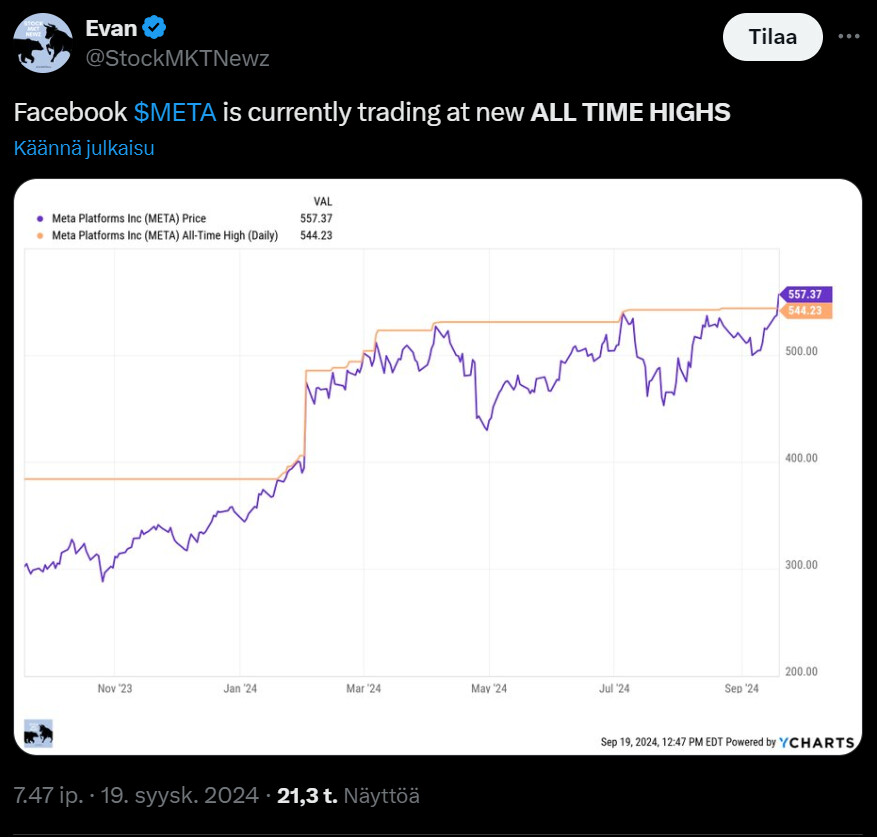
Task: Click the YCharts logo in chart
Action: [x=817, y=742]
